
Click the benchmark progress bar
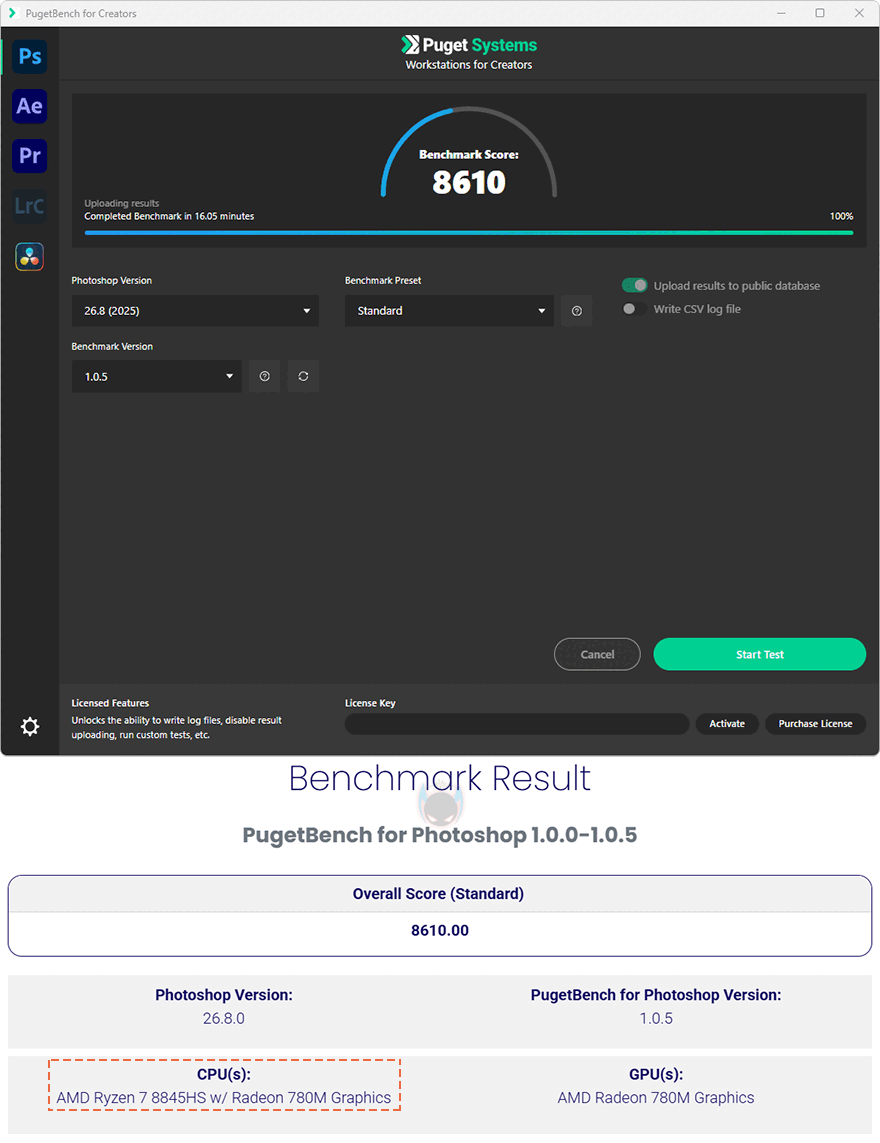pyautogui.click(x=469, y=233)
